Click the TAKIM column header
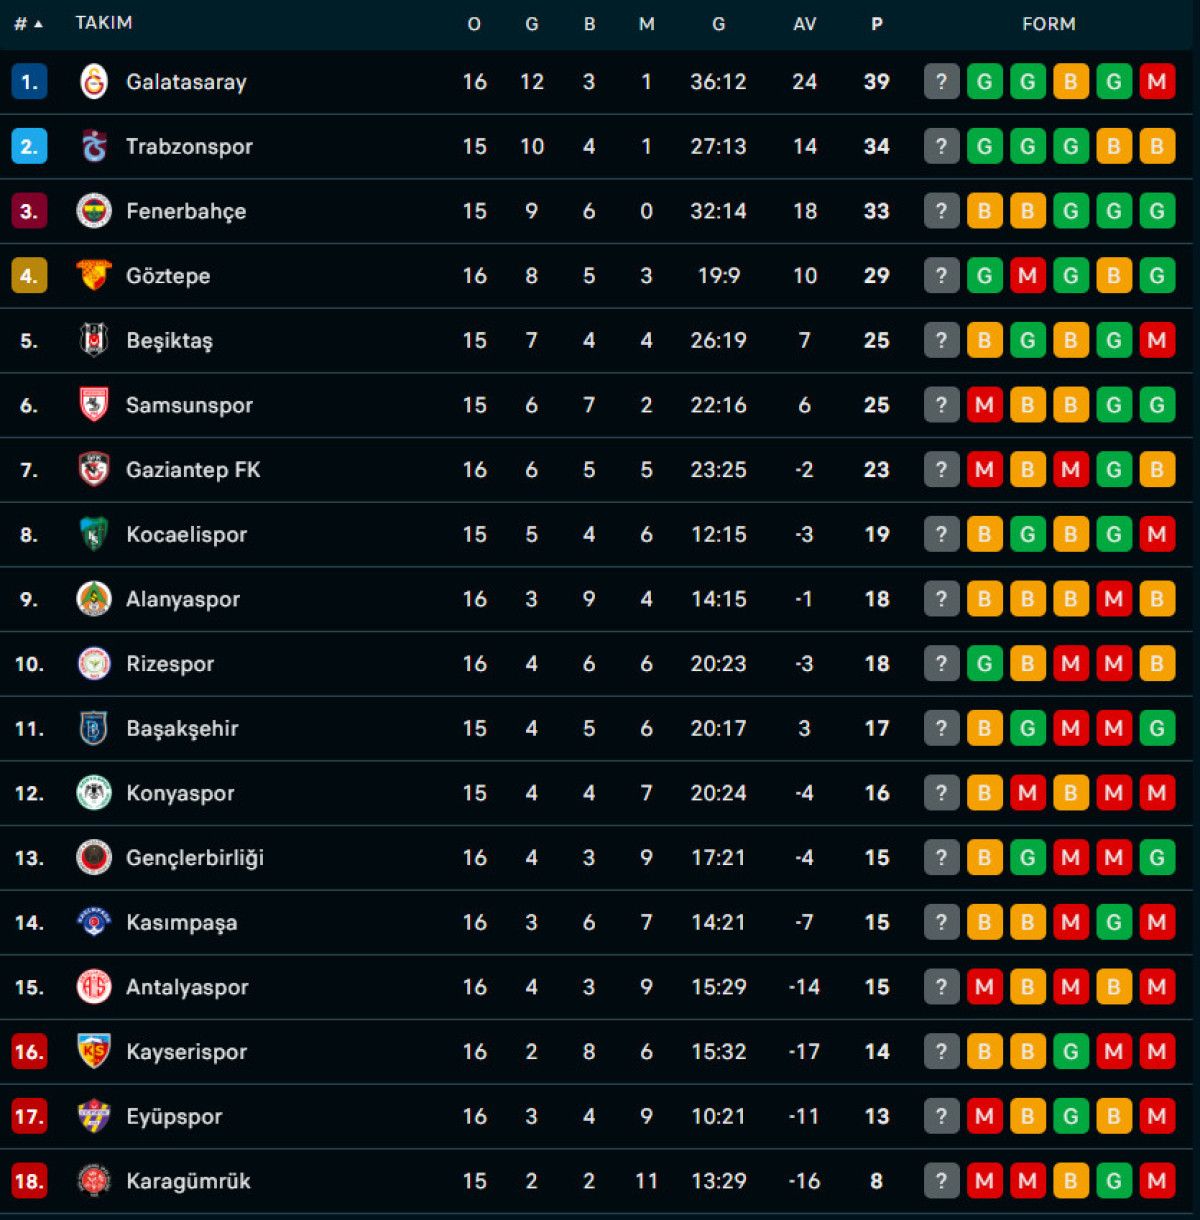This screenshot has width=1200, height=1220. (x=104, y=23)
